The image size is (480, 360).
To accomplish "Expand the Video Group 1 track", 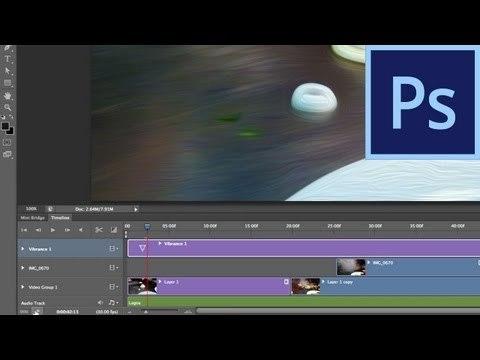I will pos(22,287).
